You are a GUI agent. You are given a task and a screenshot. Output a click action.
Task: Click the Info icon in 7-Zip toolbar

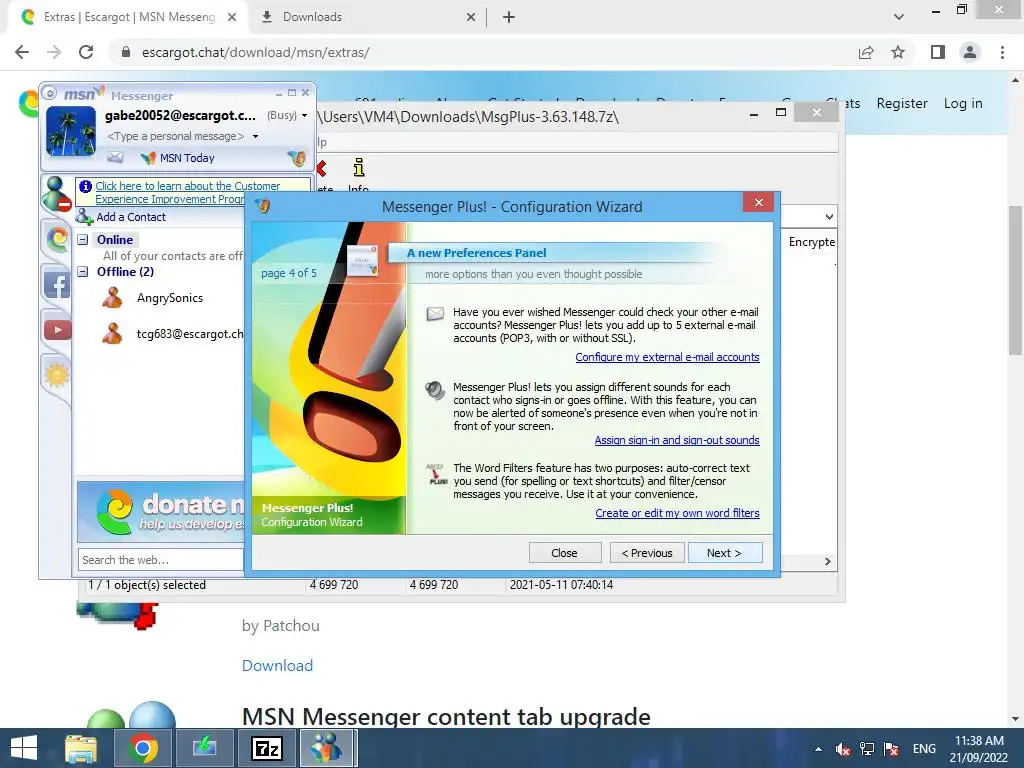pos(359,175)
